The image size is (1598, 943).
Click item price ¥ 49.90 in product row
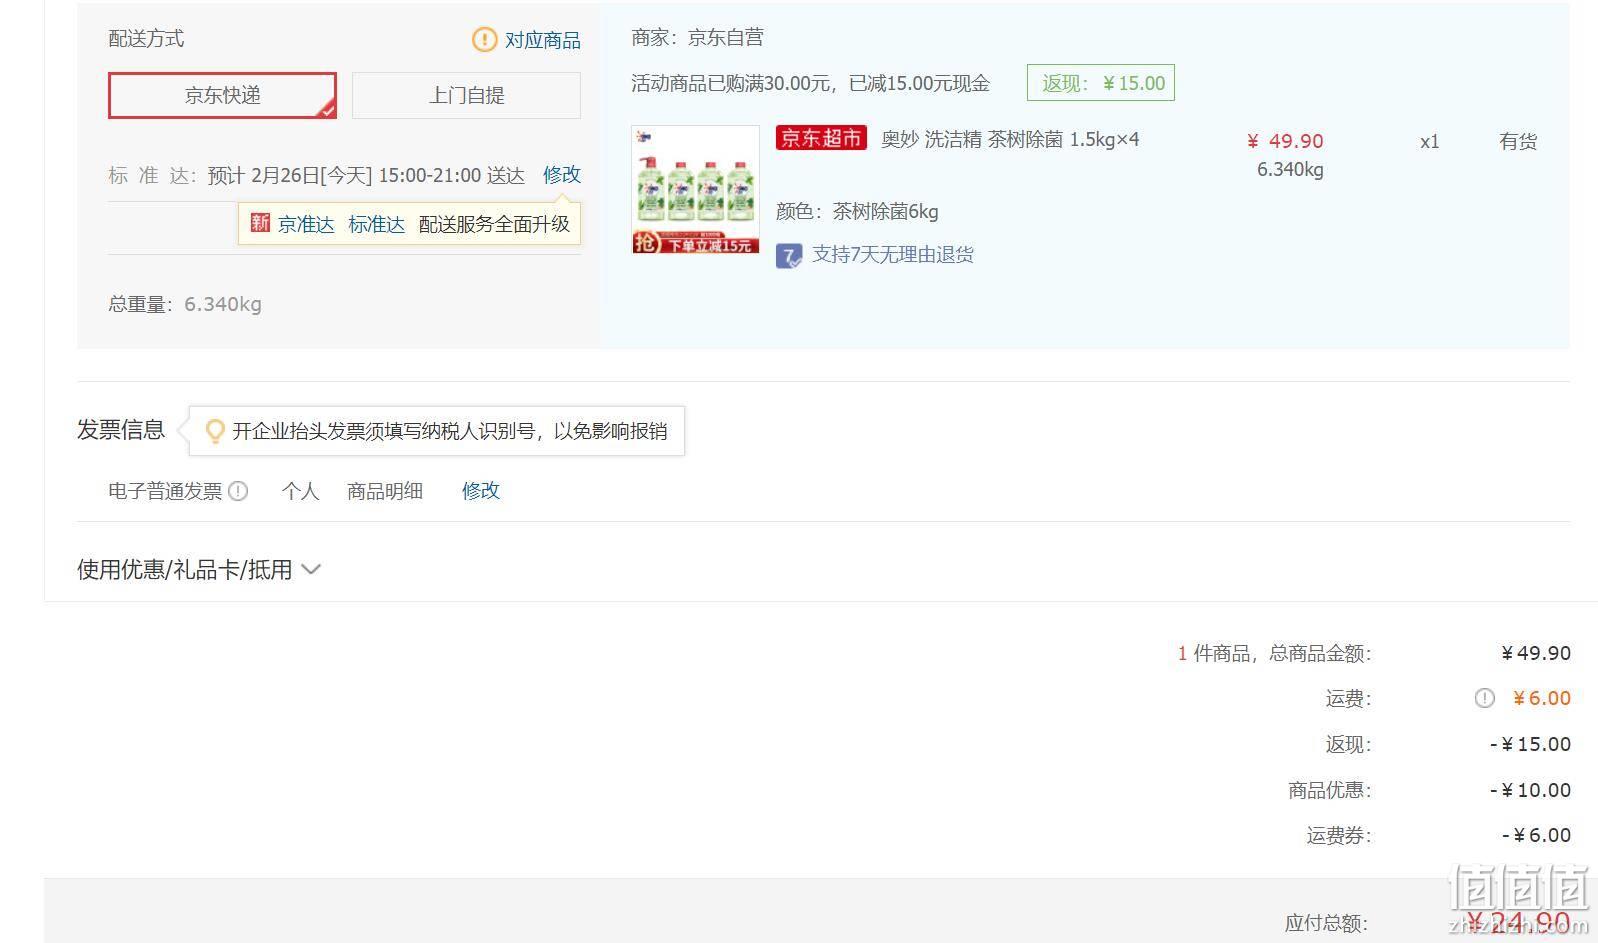(x=1285, y=141)
